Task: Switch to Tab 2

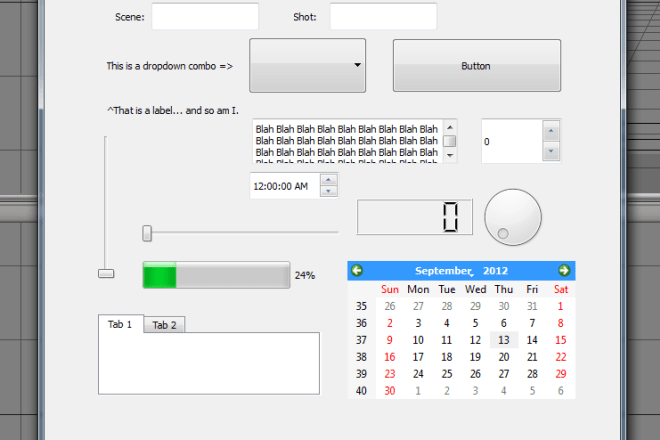Action: 164,325
